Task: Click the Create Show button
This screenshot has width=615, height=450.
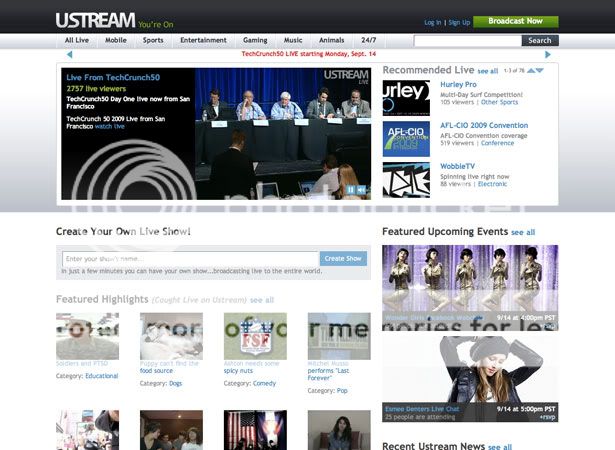Action: tap(343, 258)
